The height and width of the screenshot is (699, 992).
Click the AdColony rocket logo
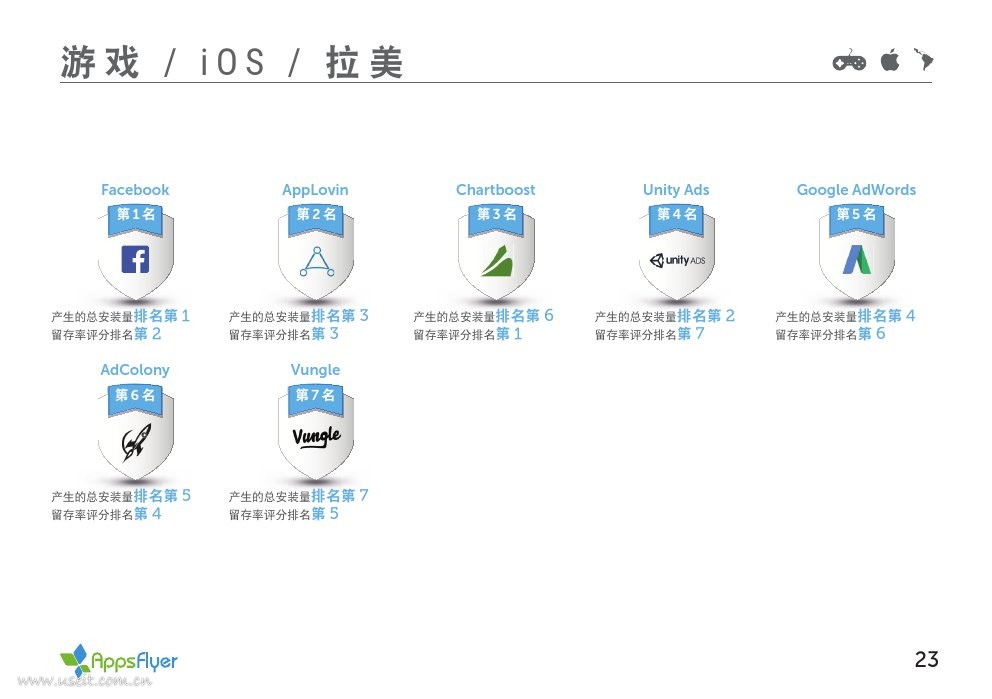click(137, 441)
